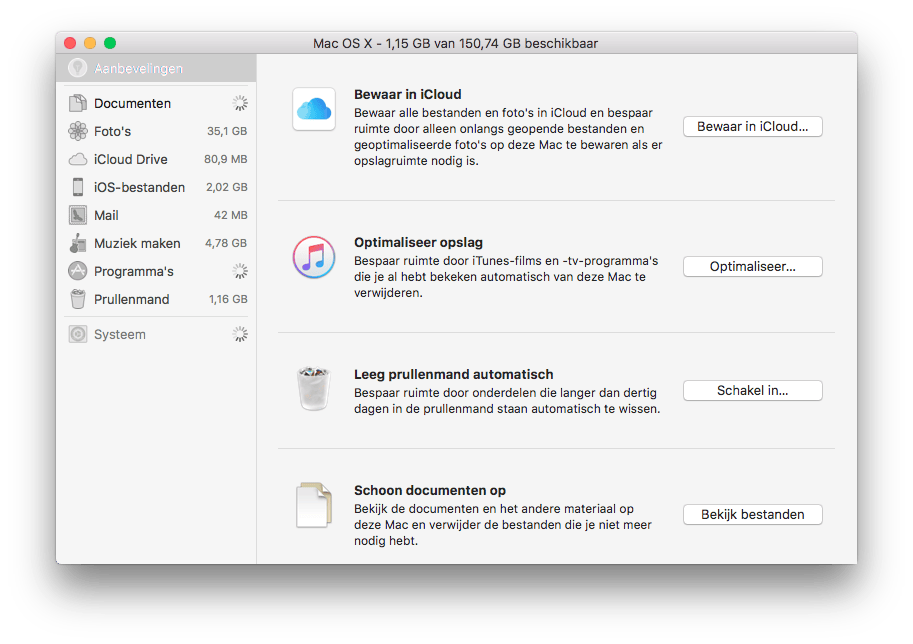Select the Mail category

(x=156, y=215)
